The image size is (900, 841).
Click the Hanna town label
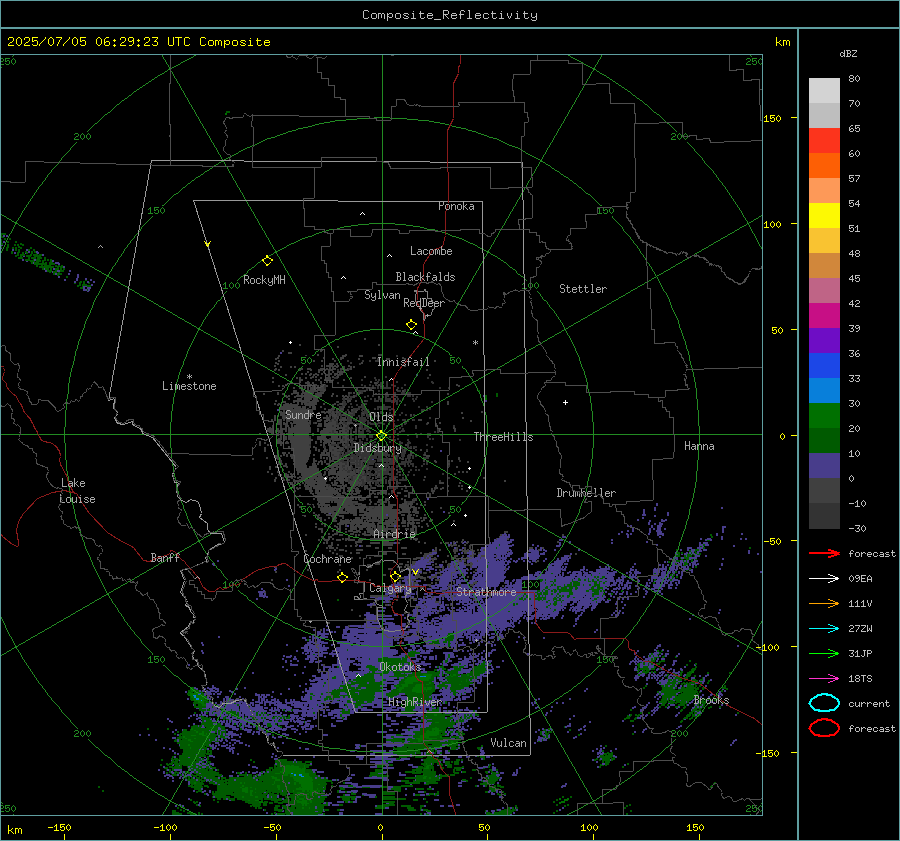[x=699, y=446]
